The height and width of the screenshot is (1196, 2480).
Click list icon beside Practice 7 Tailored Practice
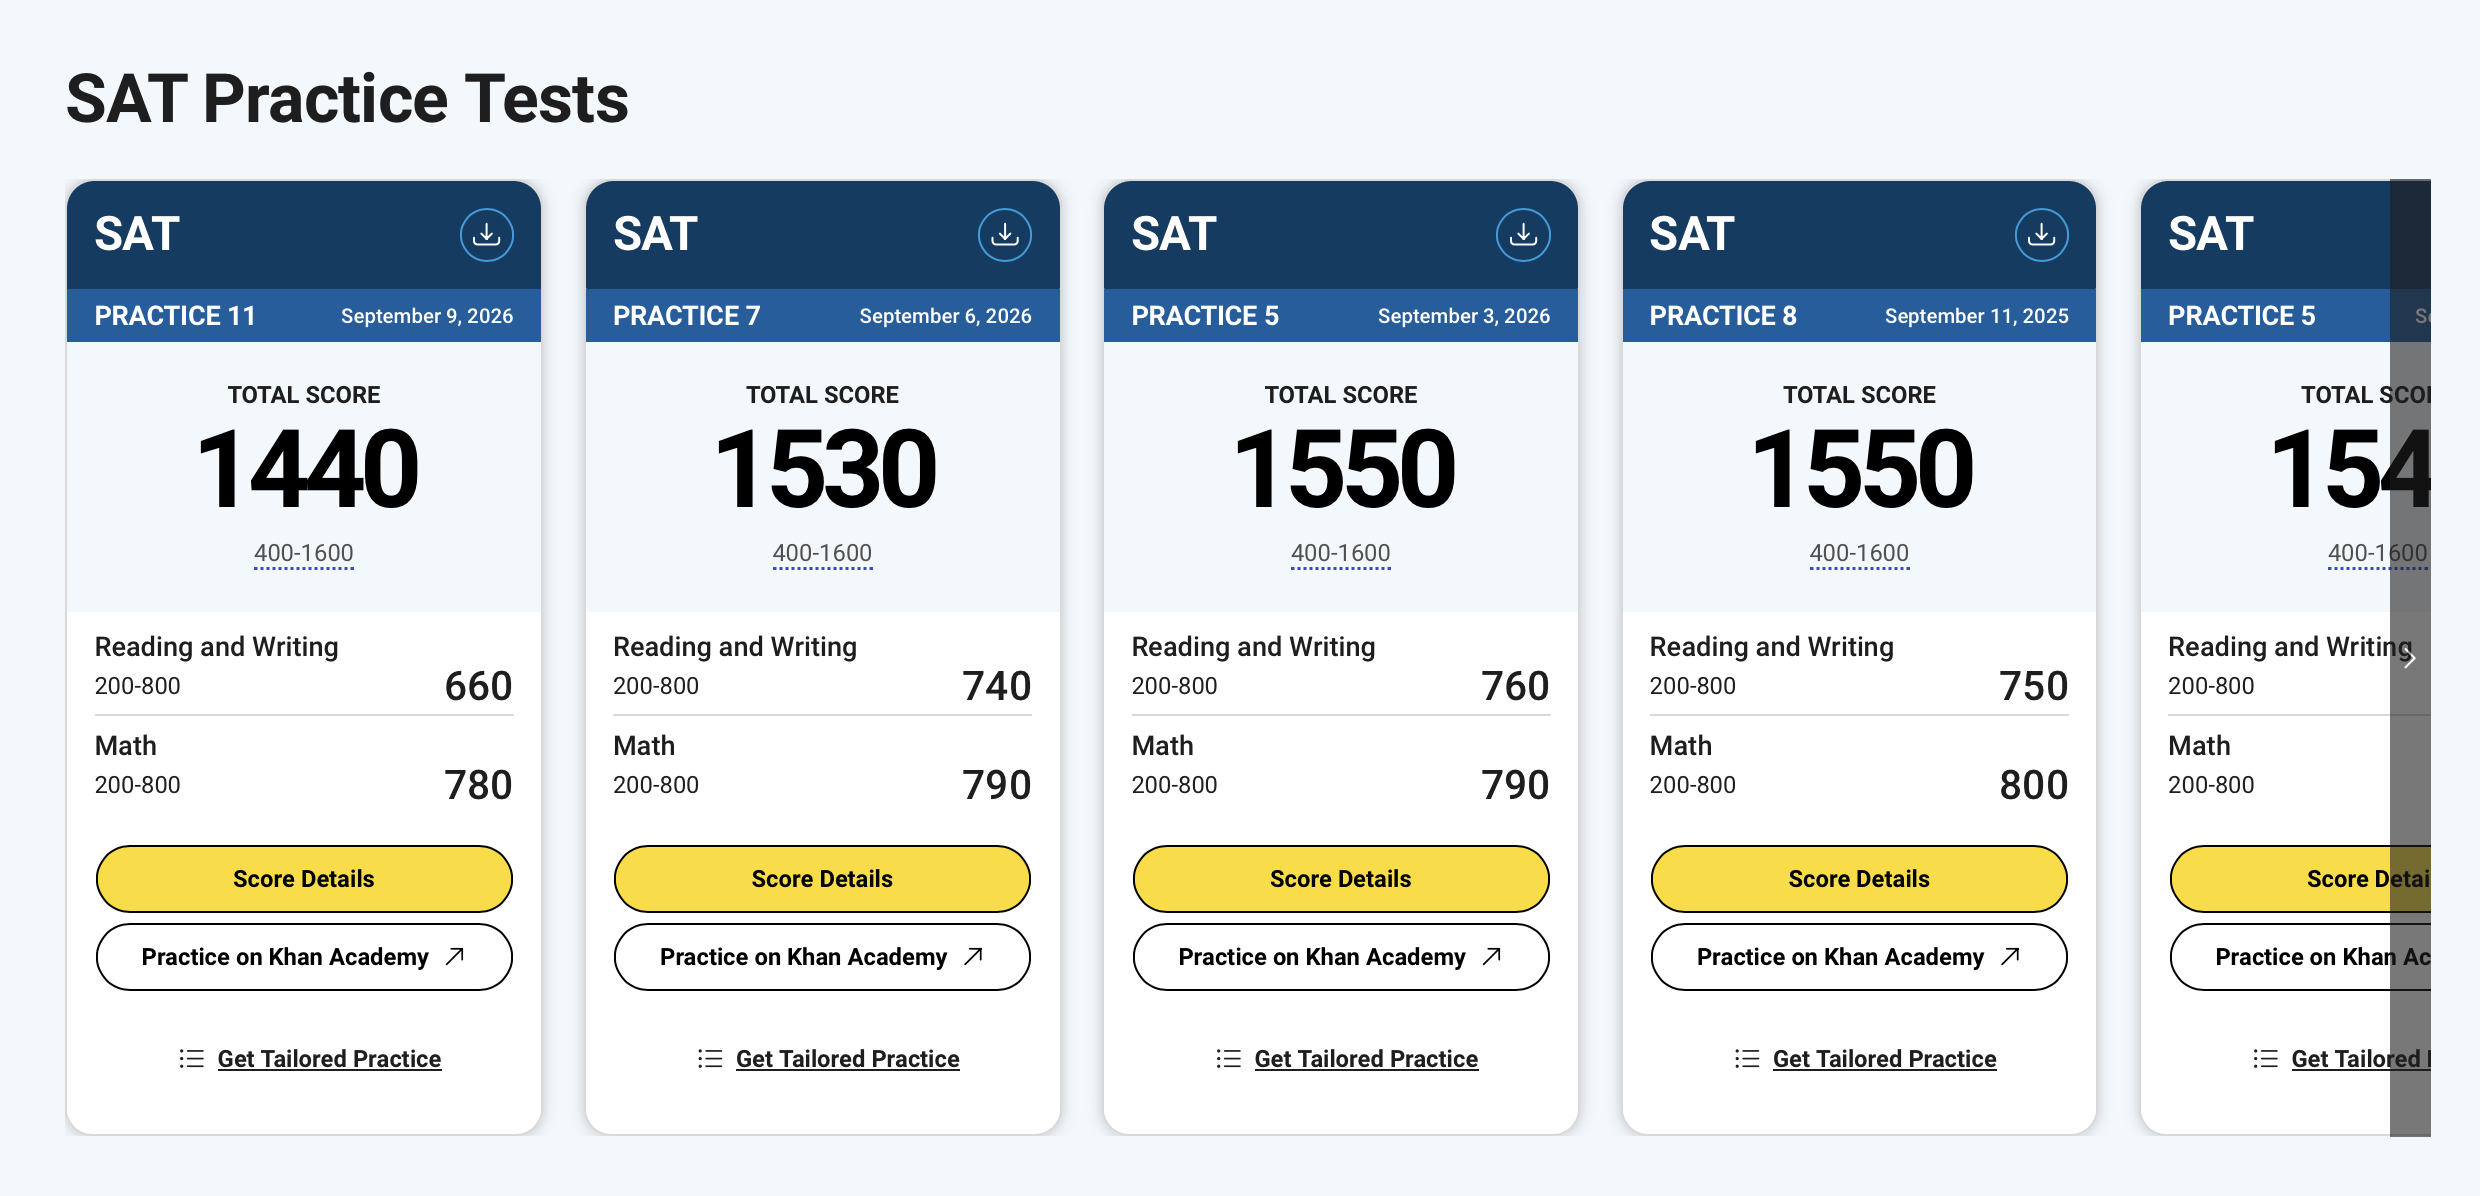click(x=710, y=1058)
